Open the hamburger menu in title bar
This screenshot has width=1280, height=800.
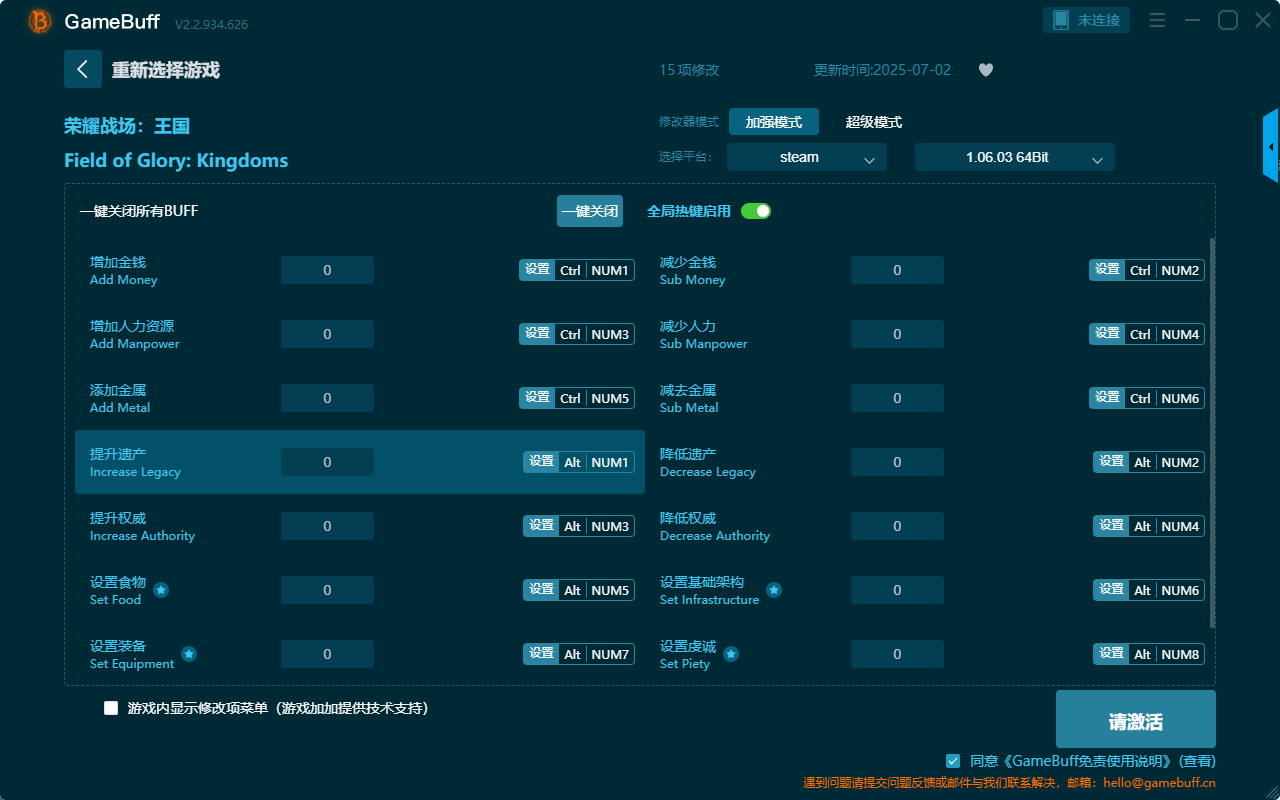pos(1157,21)
